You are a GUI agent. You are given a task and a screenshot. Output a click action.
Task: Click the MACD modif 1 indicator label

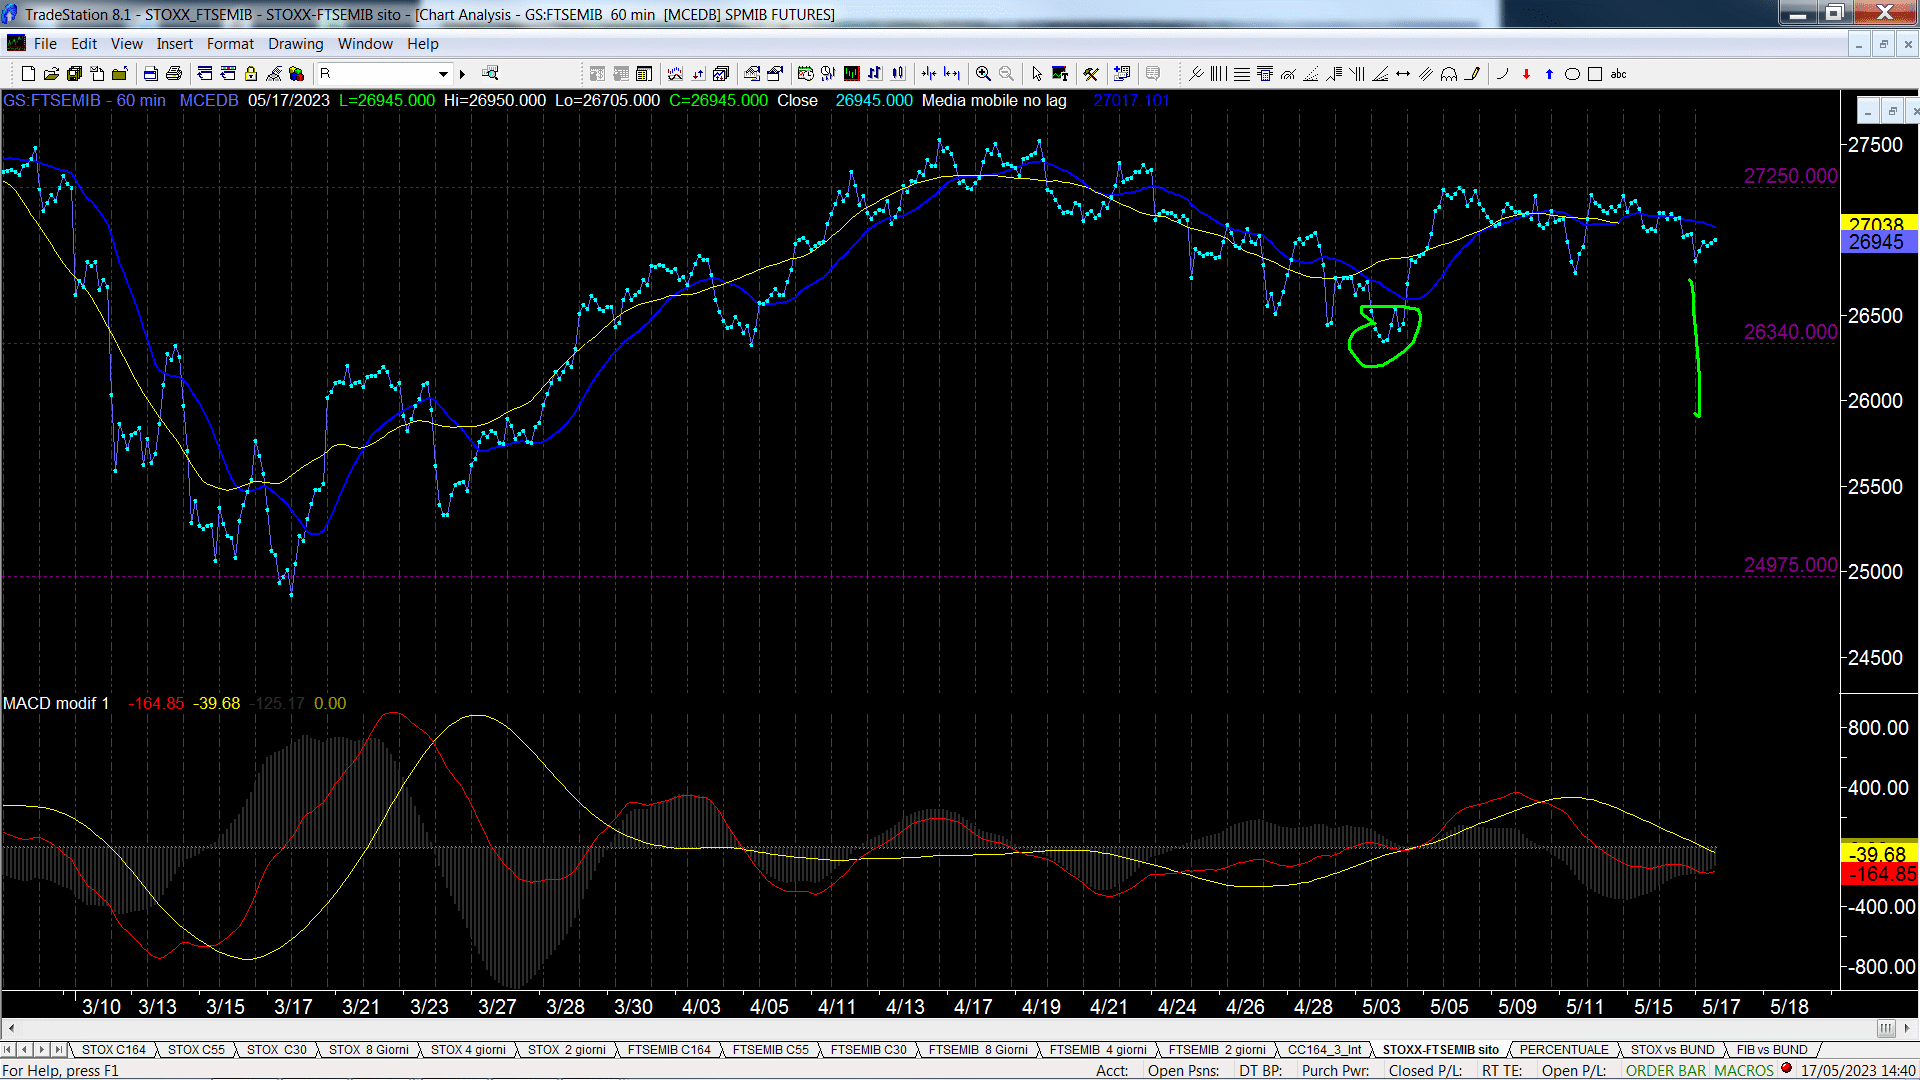(56, 703)
